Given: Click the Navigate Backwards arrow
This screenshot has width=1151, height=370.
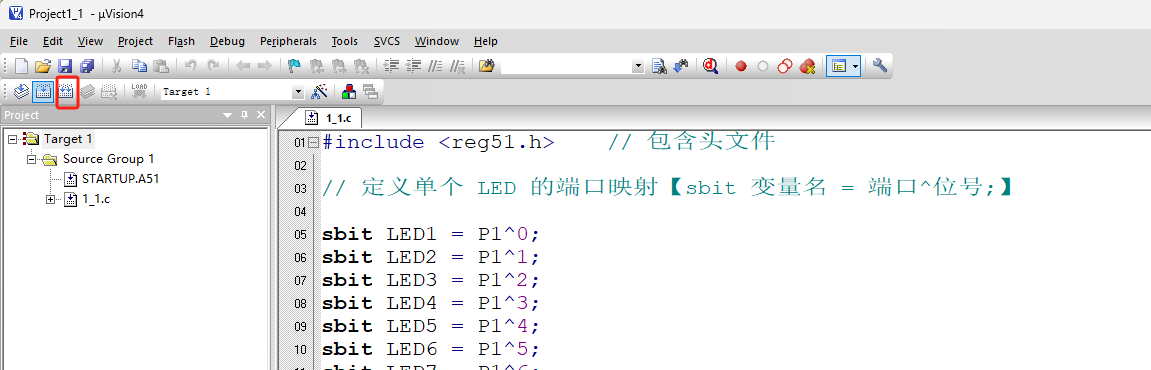Looking at the screenshot, I should [243, 66].
